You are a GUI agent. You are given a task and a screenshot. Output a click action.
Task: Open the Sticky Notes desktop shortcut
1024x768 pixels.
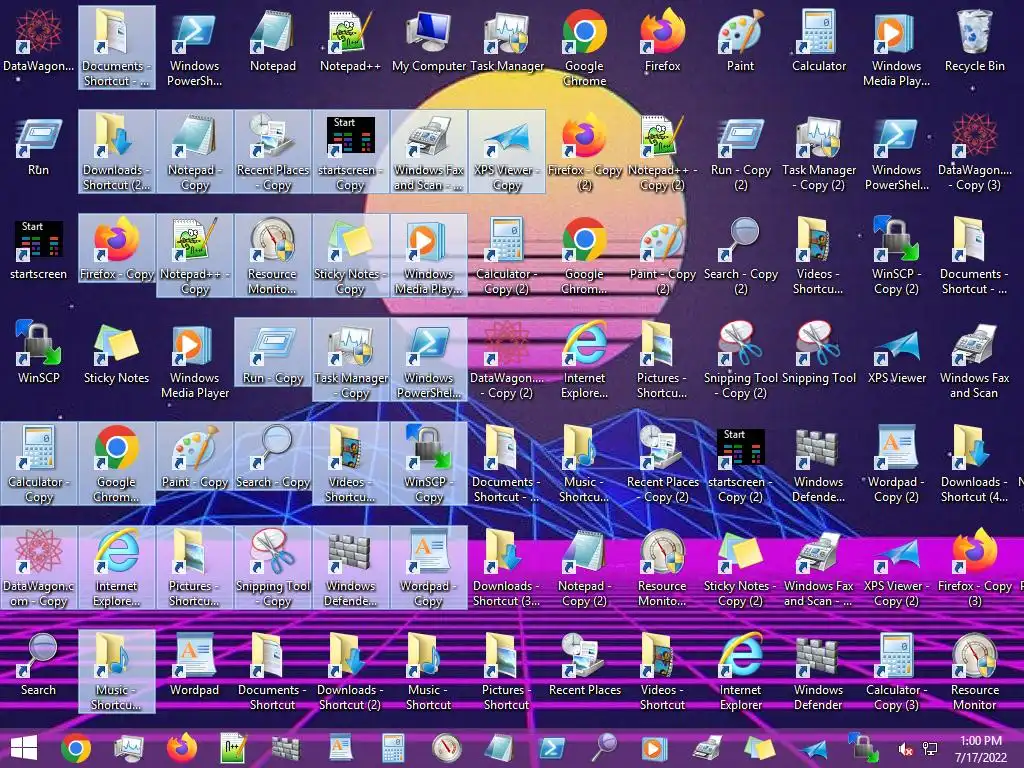point(116,353)
